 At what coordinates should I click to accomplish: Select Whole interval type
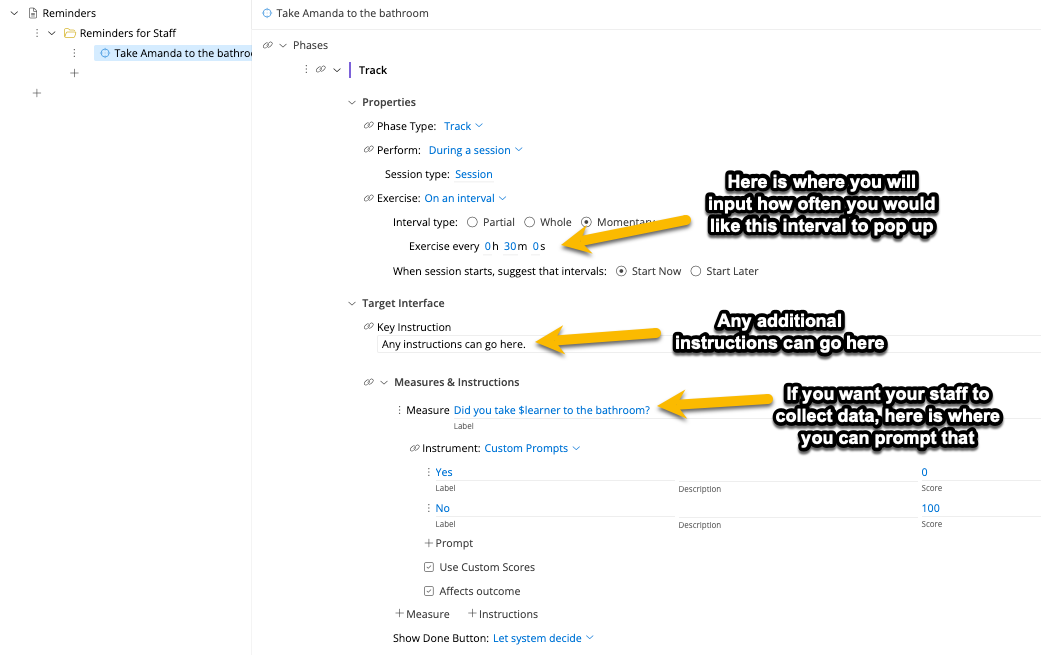529,222
